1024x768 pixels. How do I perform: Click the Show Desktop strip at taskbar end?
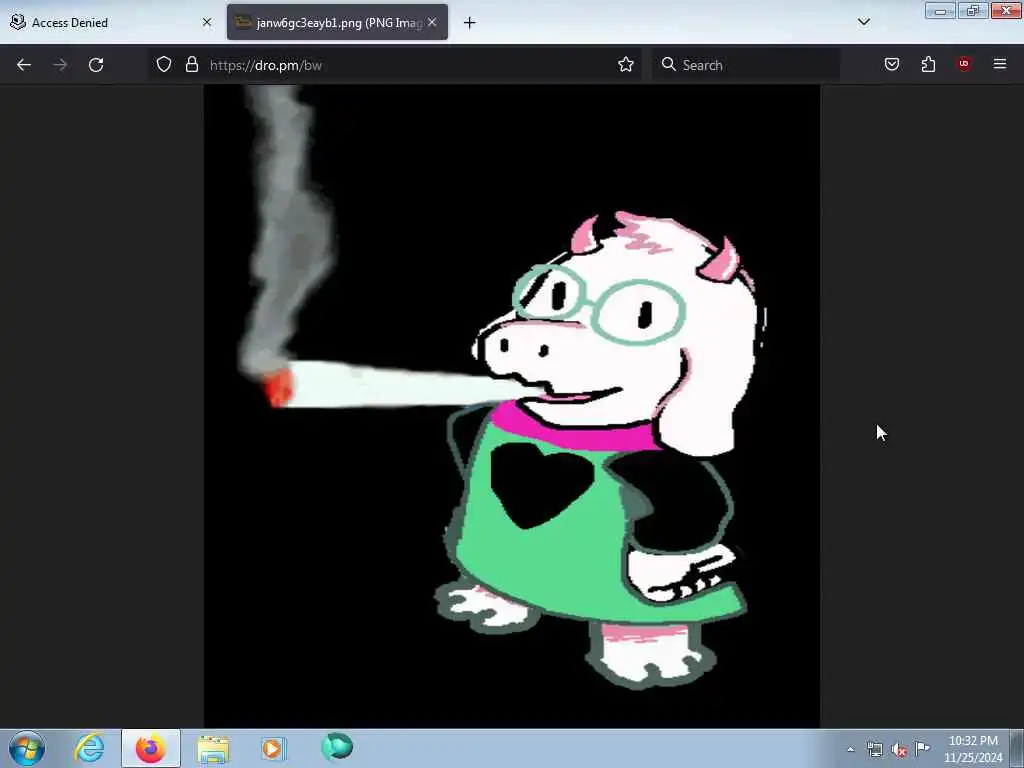(1017, 748)
